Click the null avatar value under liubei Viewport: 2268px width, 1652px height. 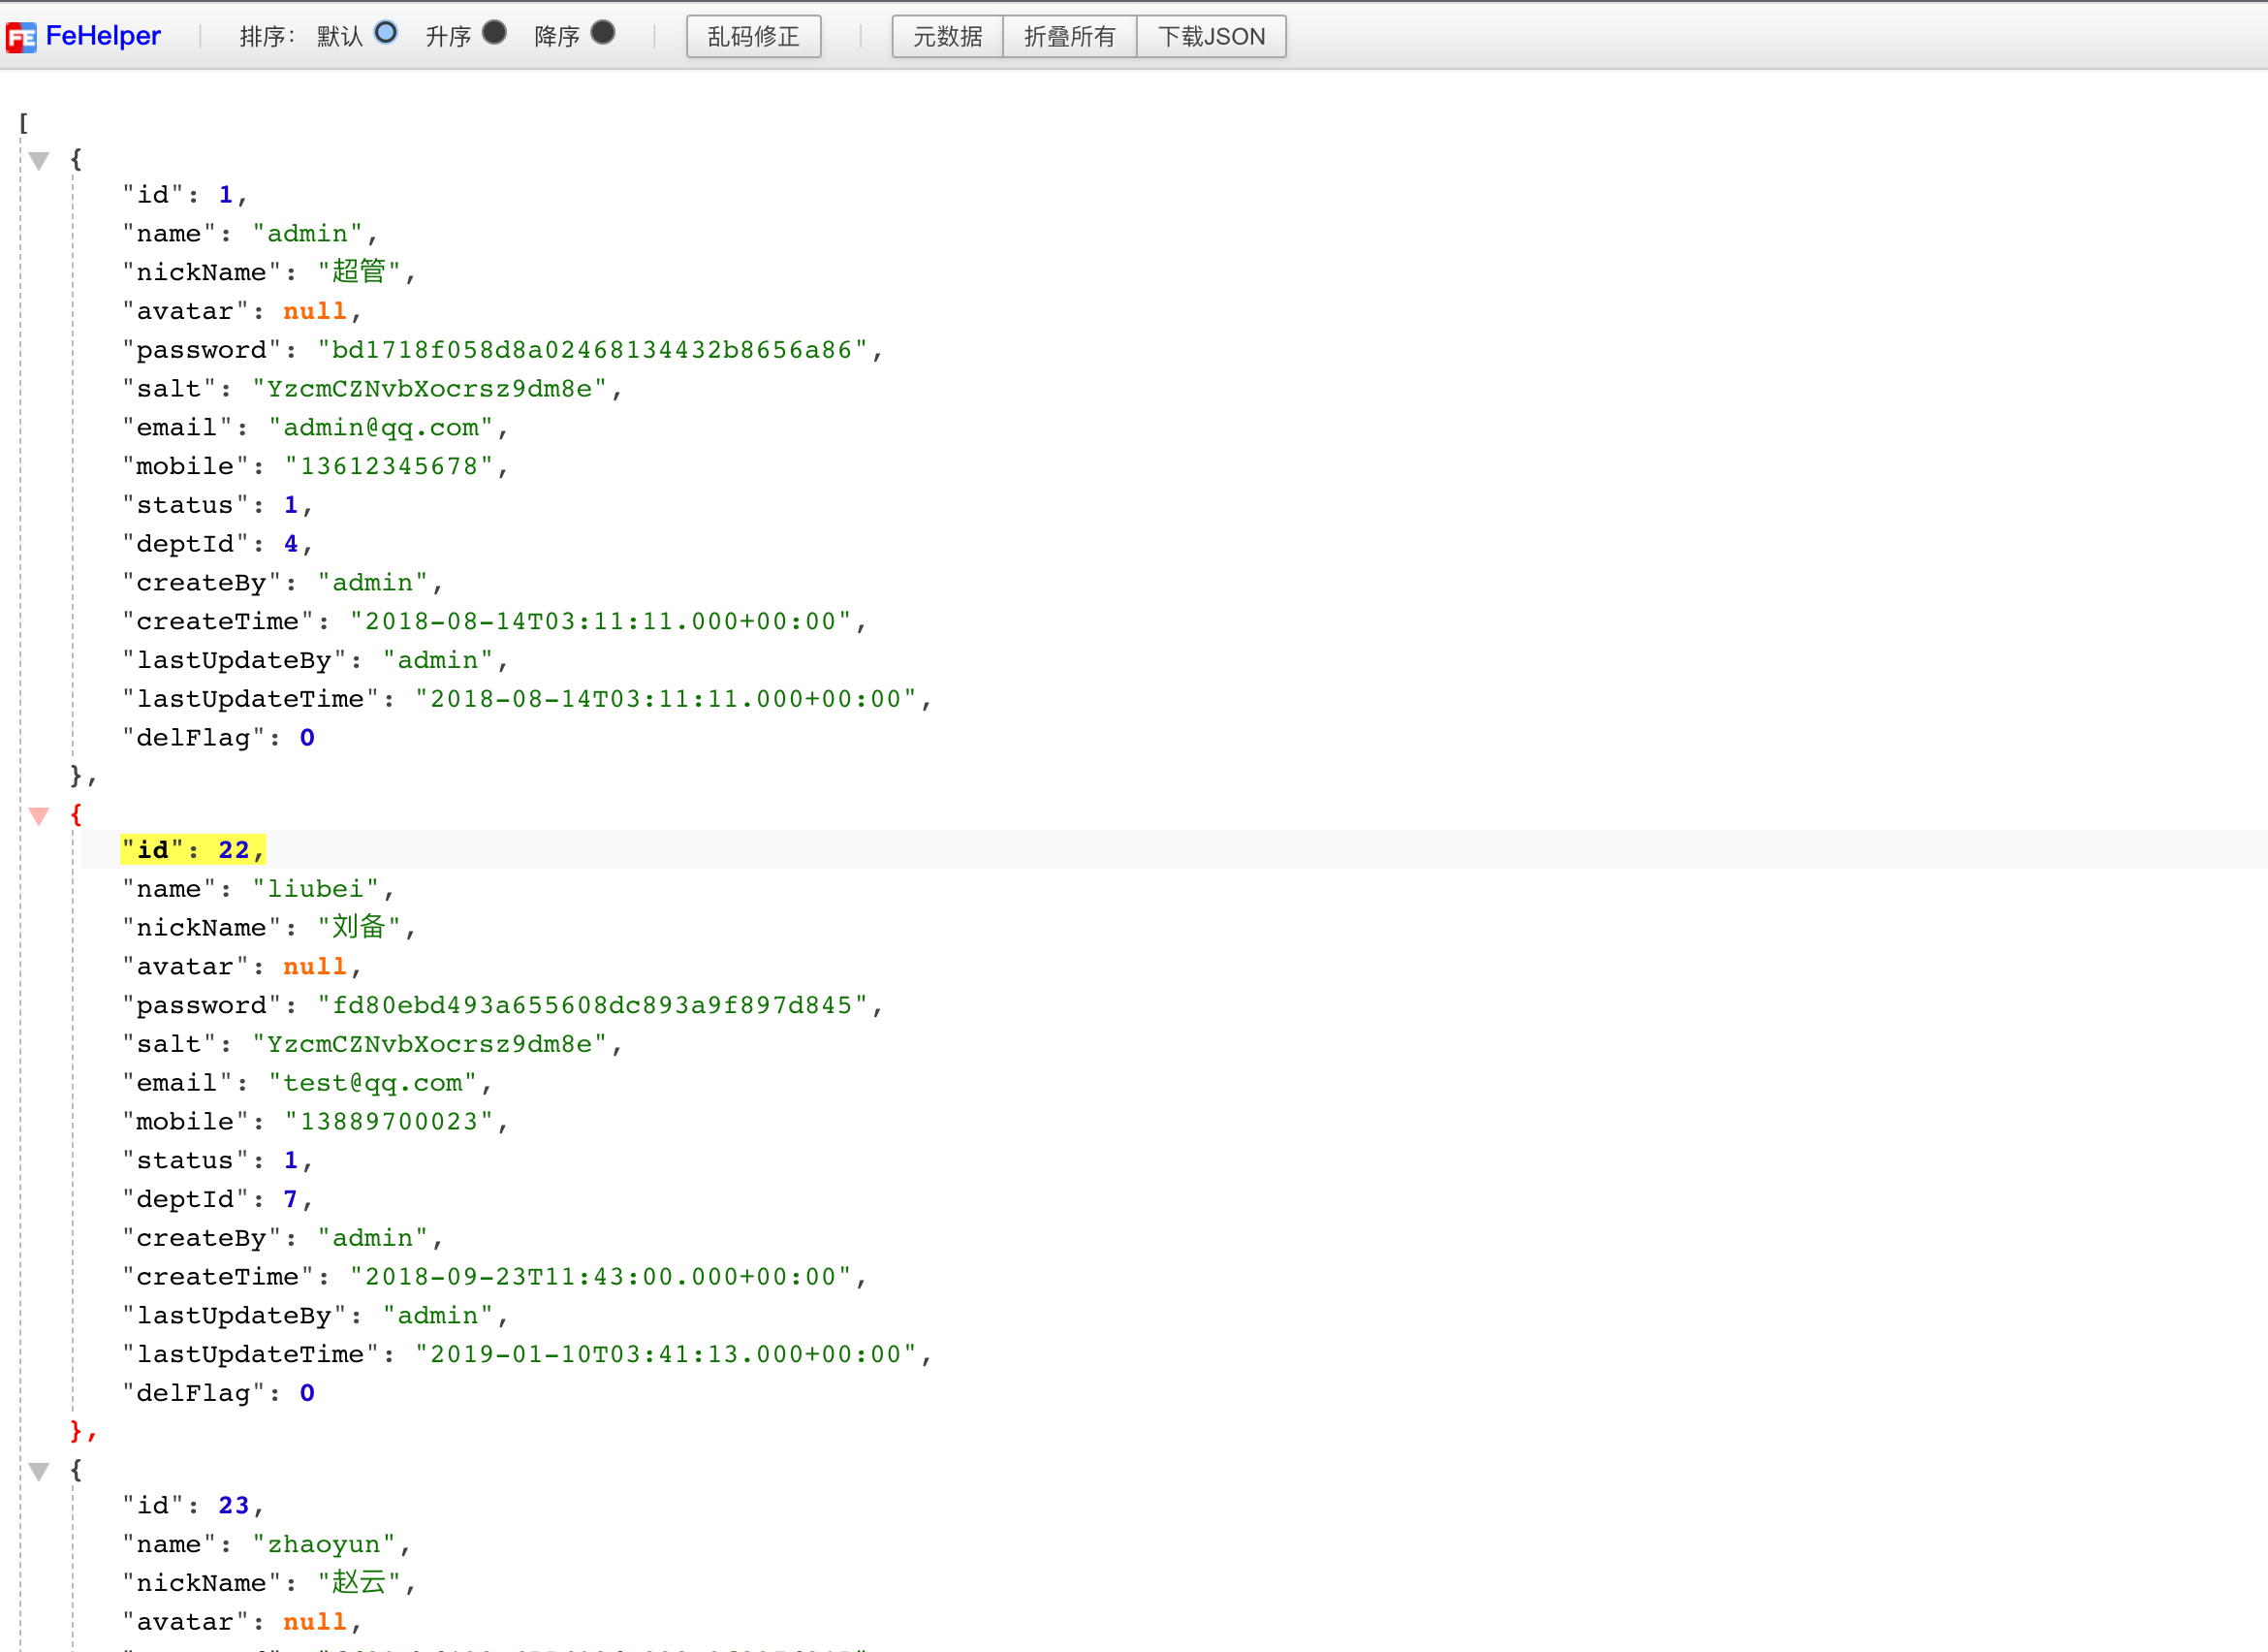click(314, 967)
